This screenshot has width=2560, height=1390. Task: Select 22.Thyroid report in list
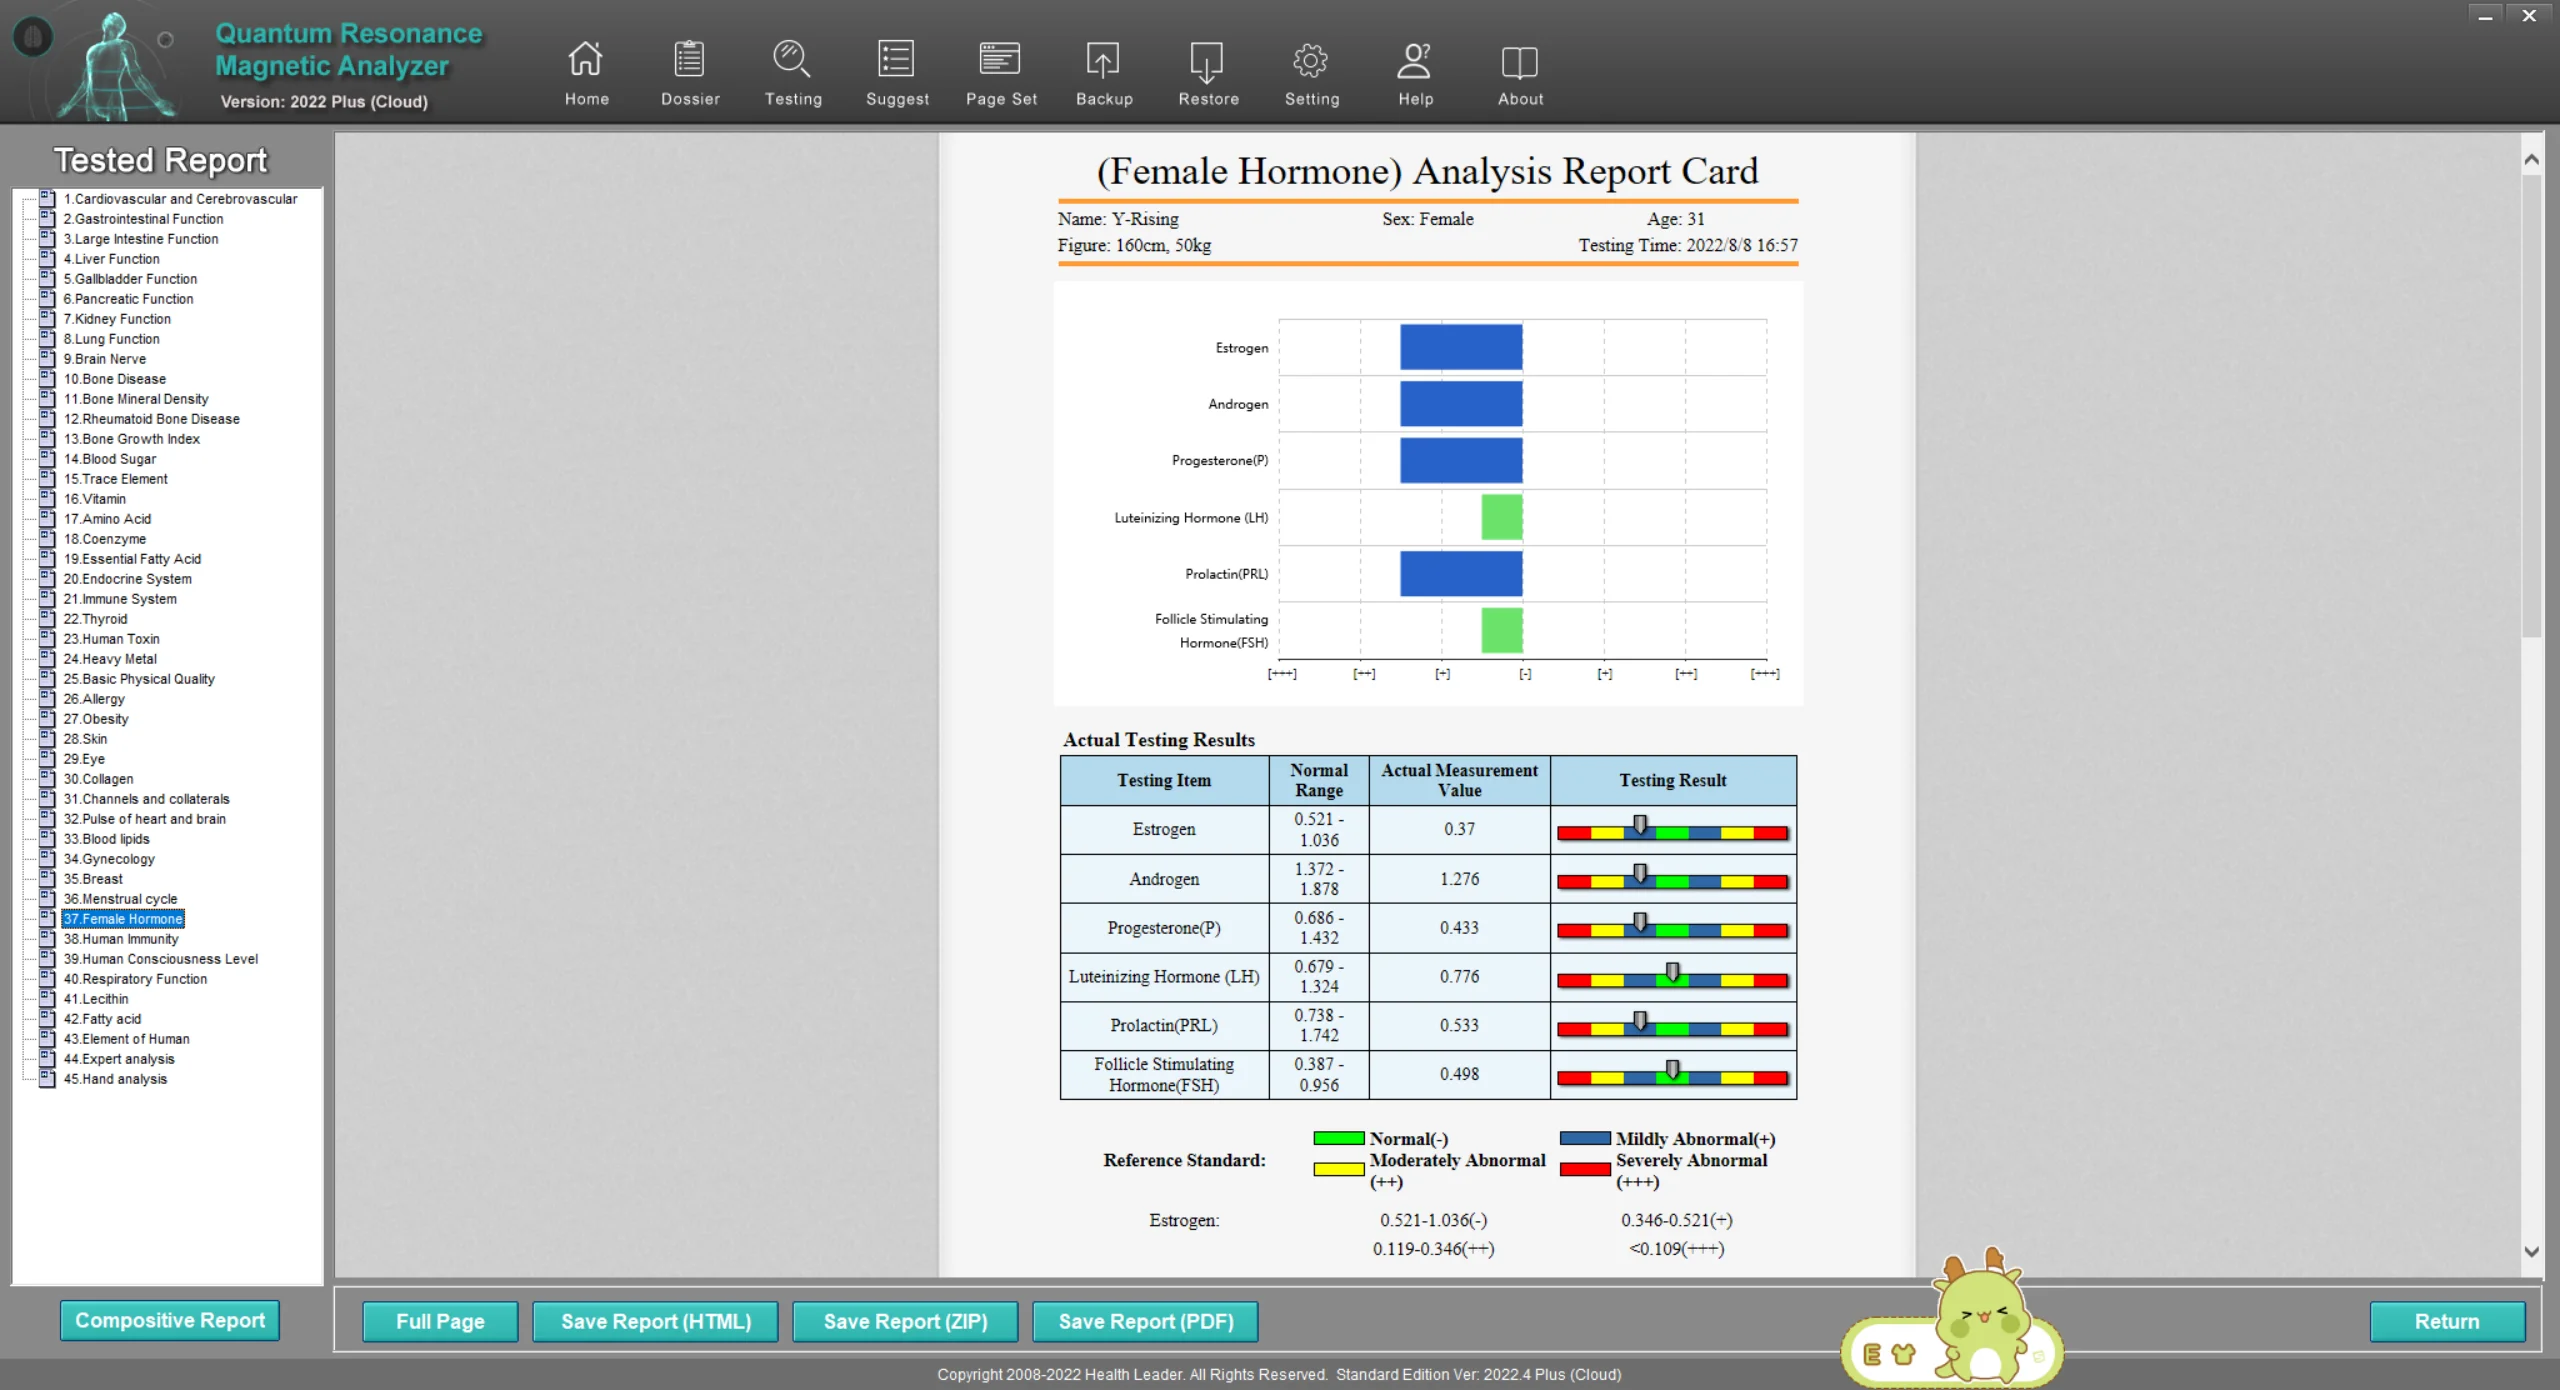pyautogui.click(x=95, y=619)
